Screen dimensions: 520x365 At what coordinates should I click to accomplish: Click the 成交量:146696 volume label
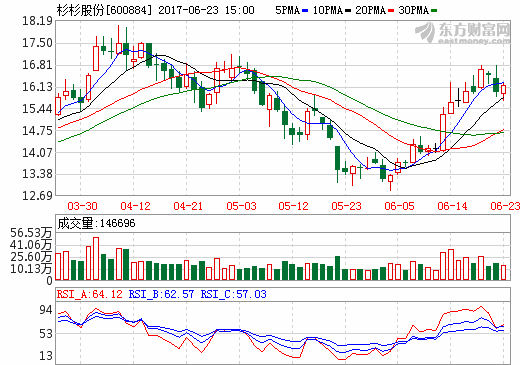point(96,223)
